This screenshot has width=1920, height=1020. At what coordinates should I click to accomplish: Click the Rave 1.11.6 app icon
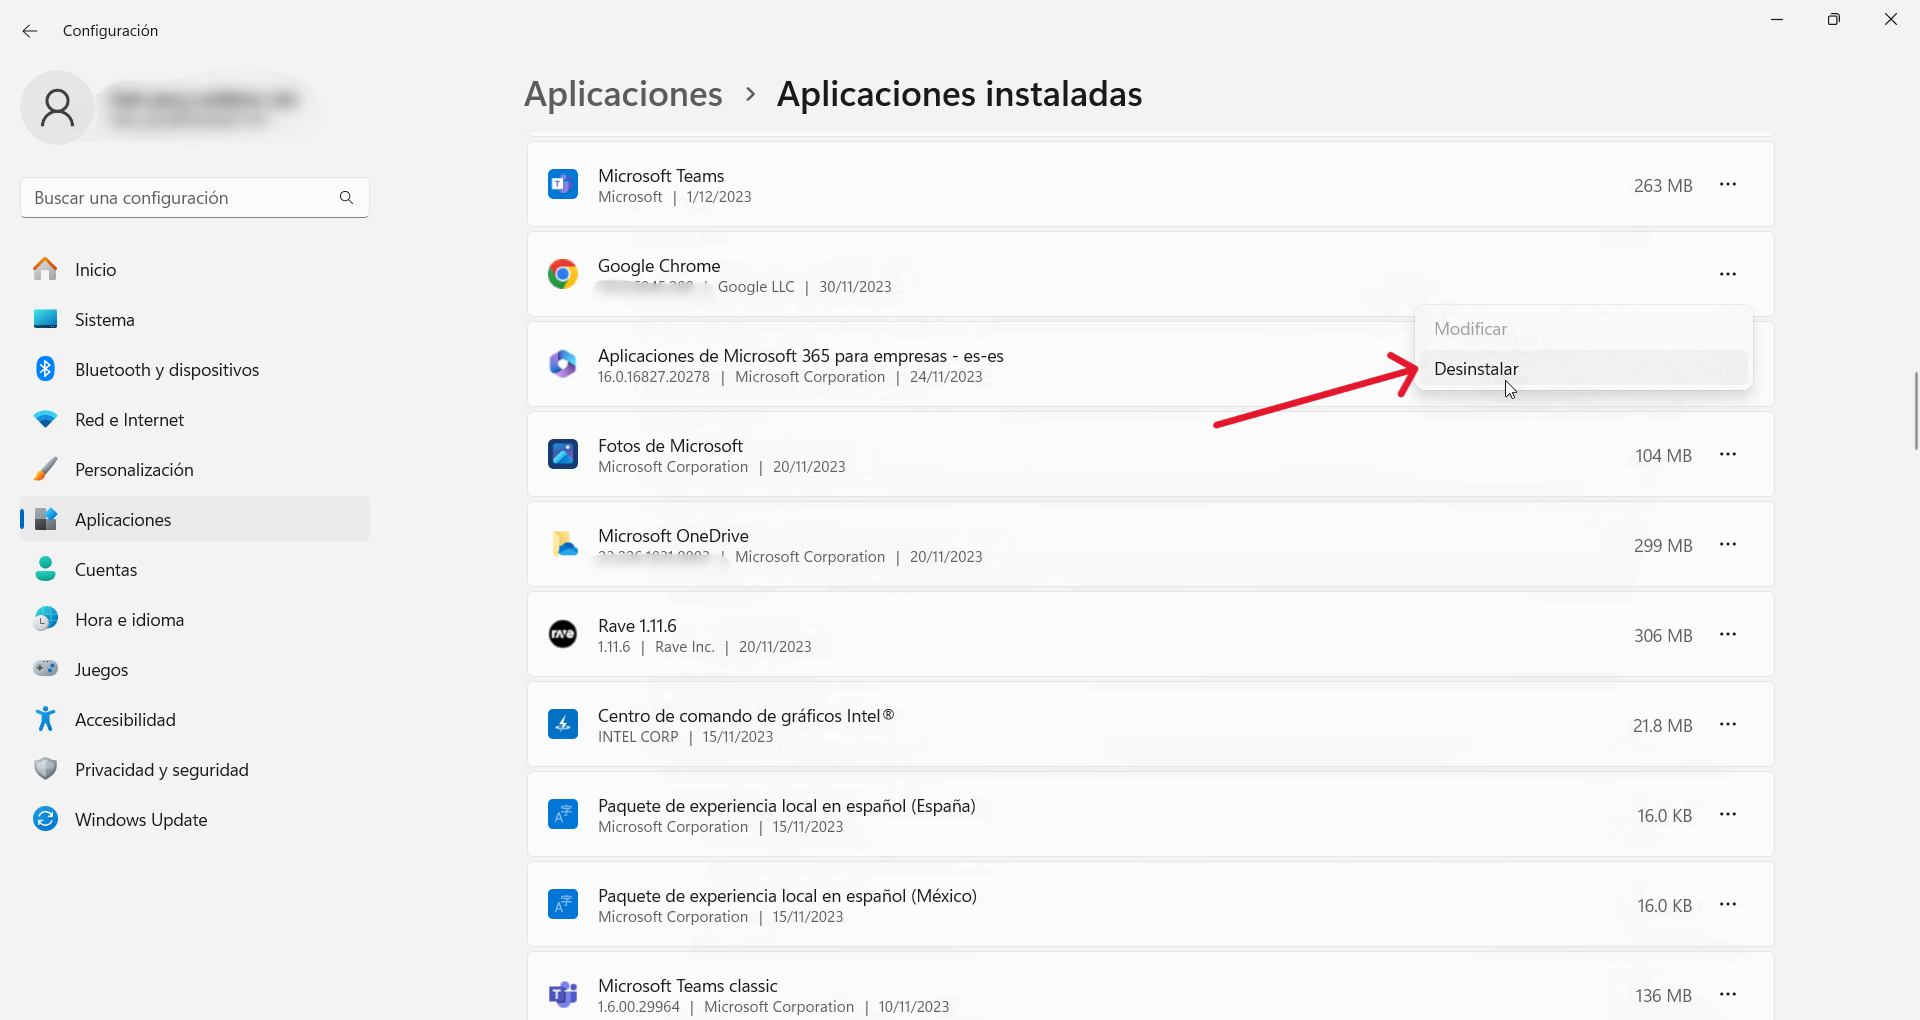[563, 634]
